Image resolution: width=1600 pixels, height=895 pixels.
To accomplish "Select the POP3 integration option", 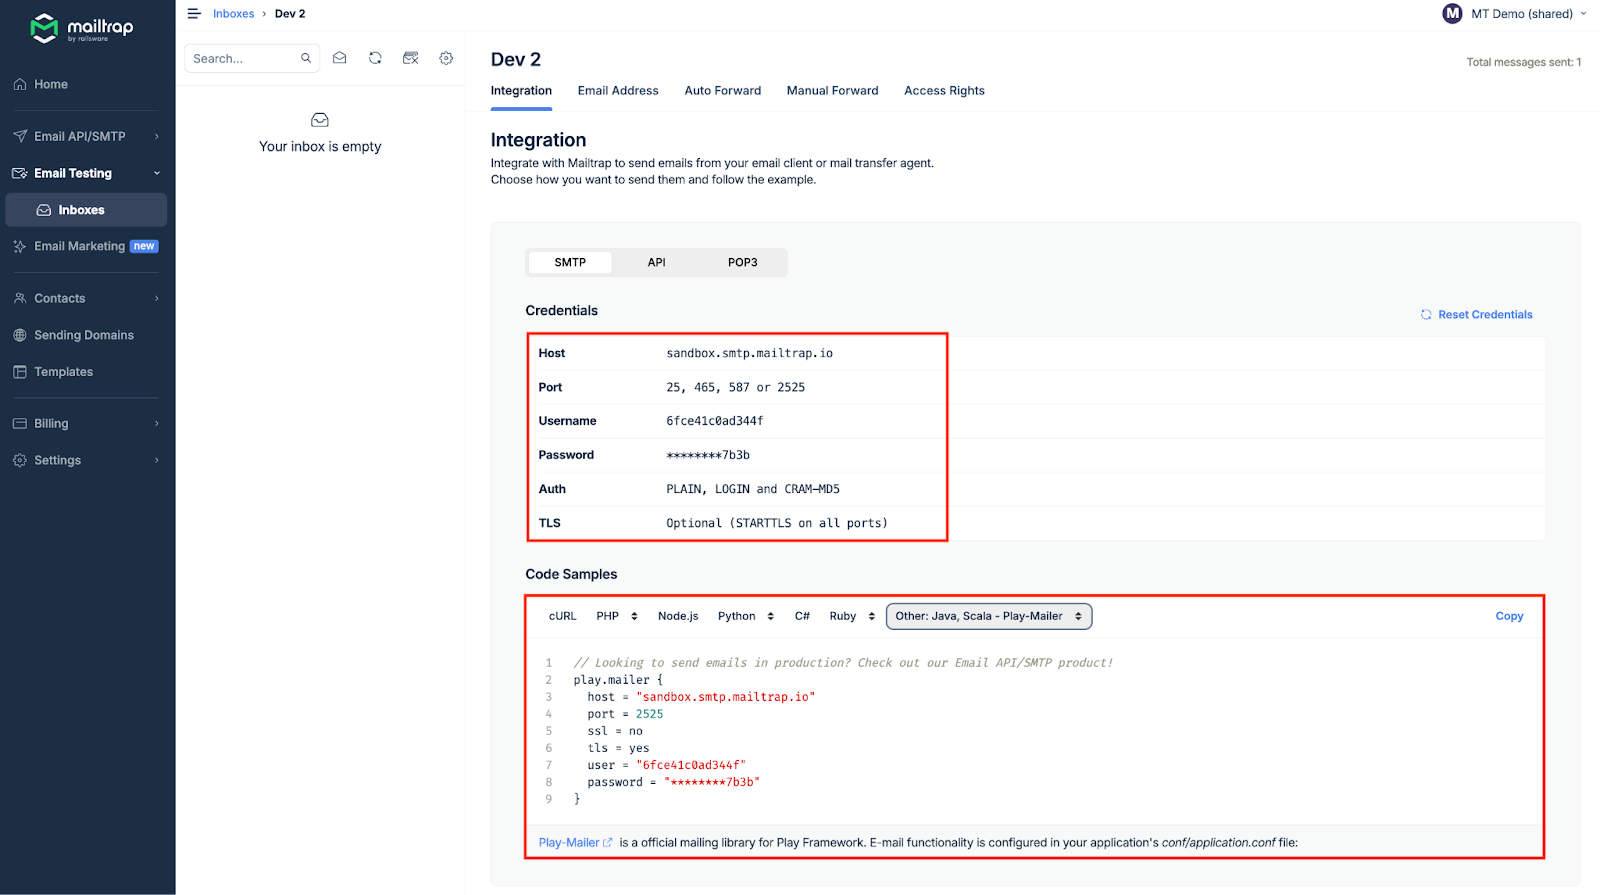I will 742,262.
